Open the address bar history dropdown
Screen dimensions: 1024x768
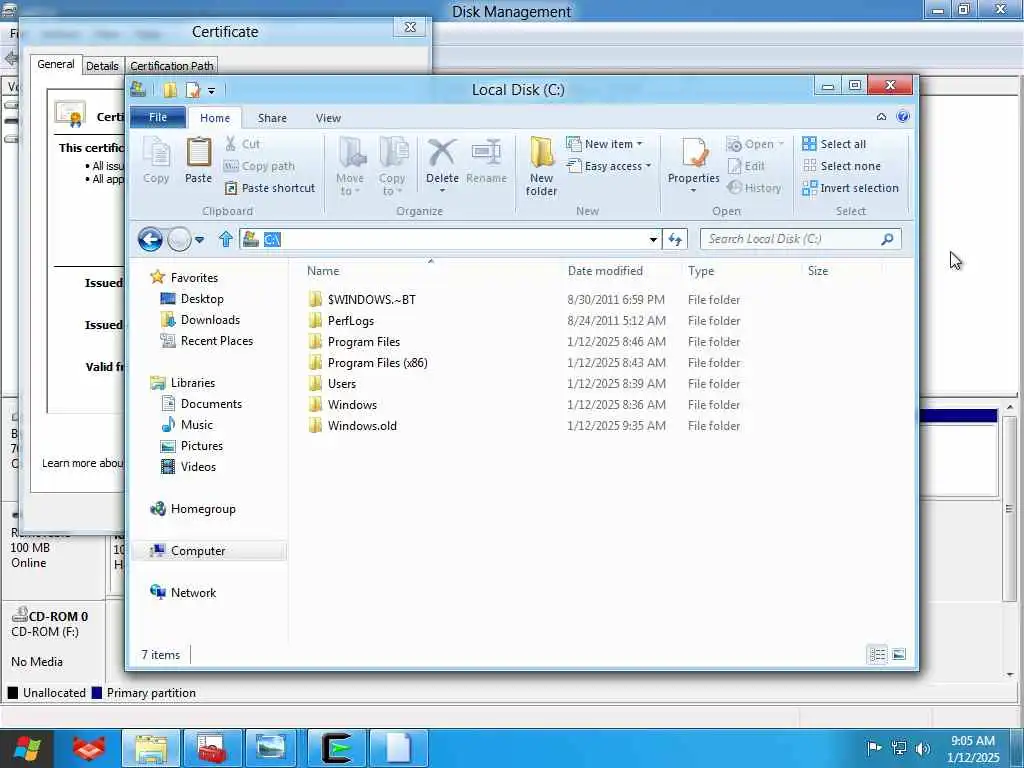point(653,240)
